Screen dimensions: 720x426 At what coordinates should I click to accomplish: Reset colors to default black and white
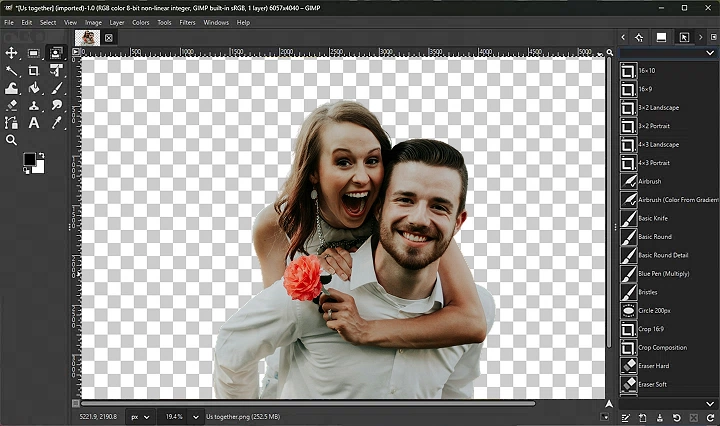27,171
